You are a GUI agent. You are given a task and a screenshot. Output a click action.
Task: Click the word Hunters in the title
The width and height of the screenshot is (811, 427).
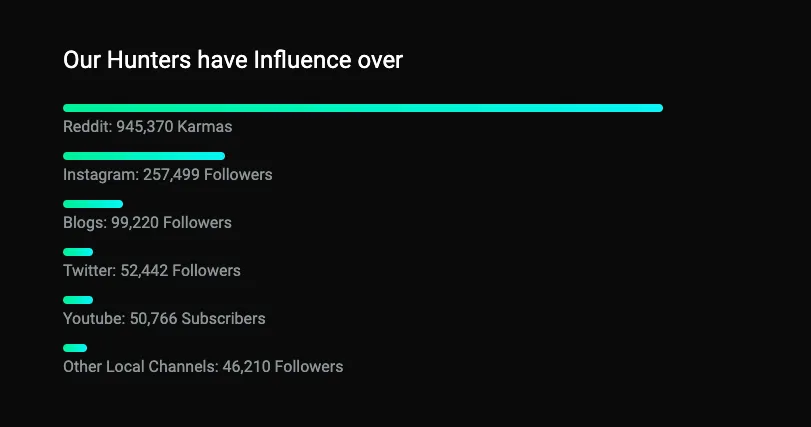148,60
